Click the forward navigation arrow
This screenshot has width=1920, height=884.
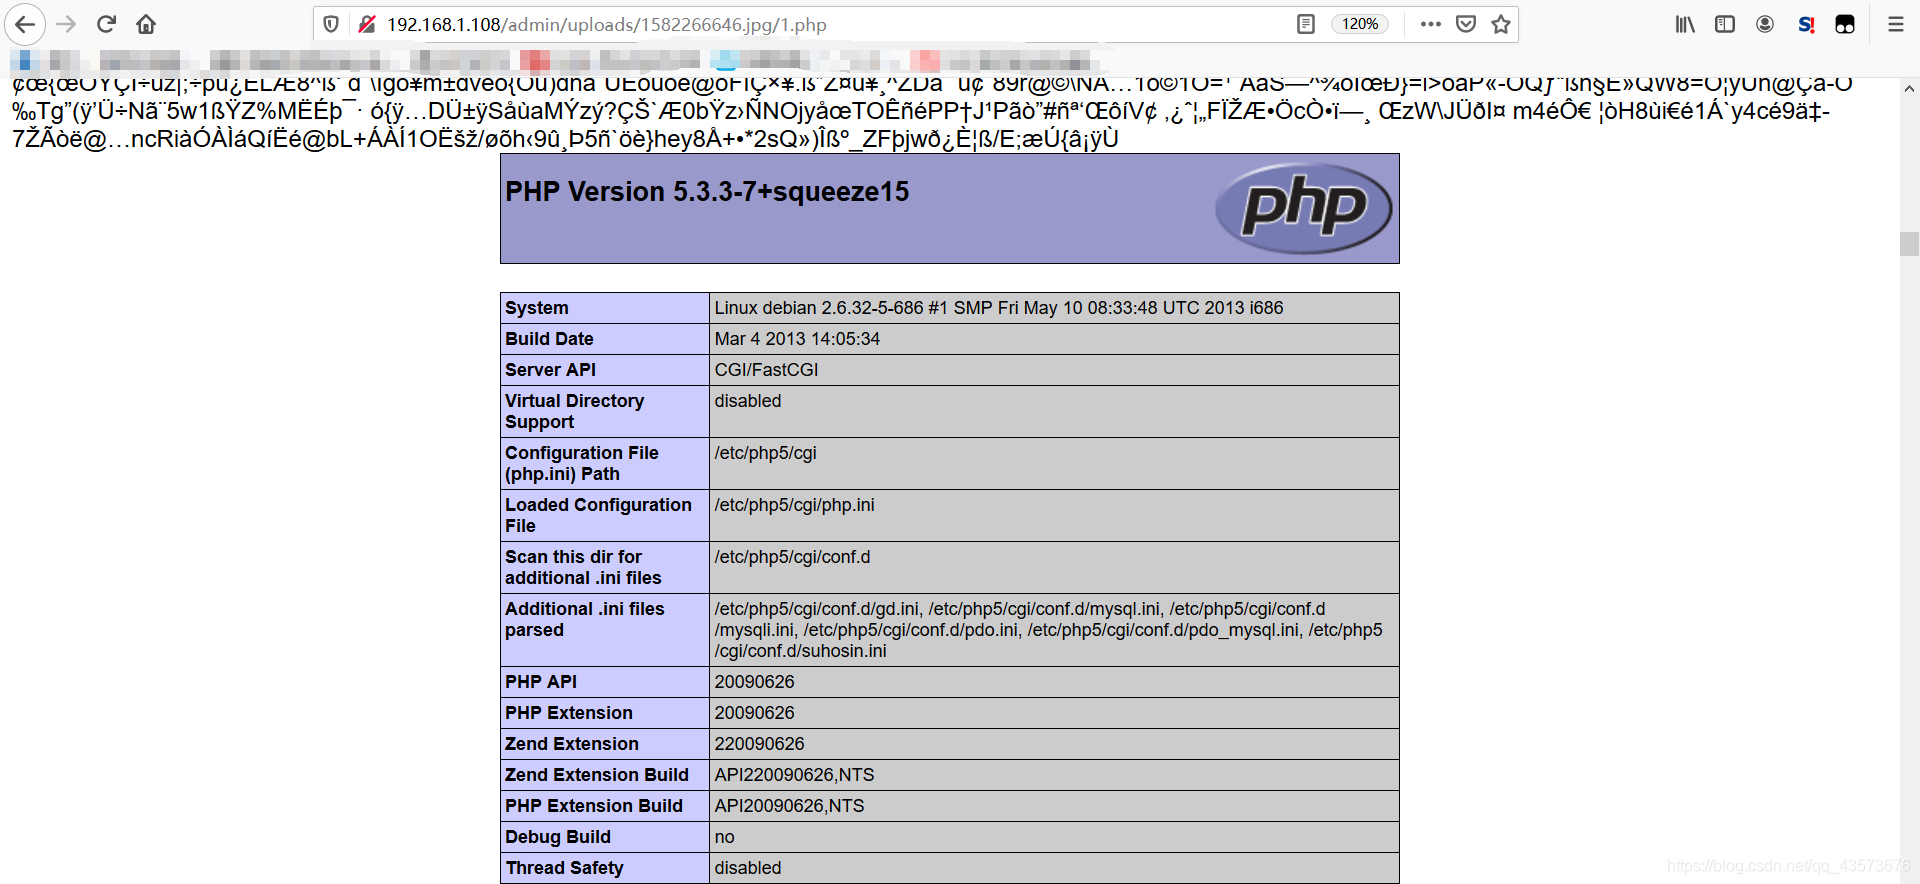click(66, 24)
